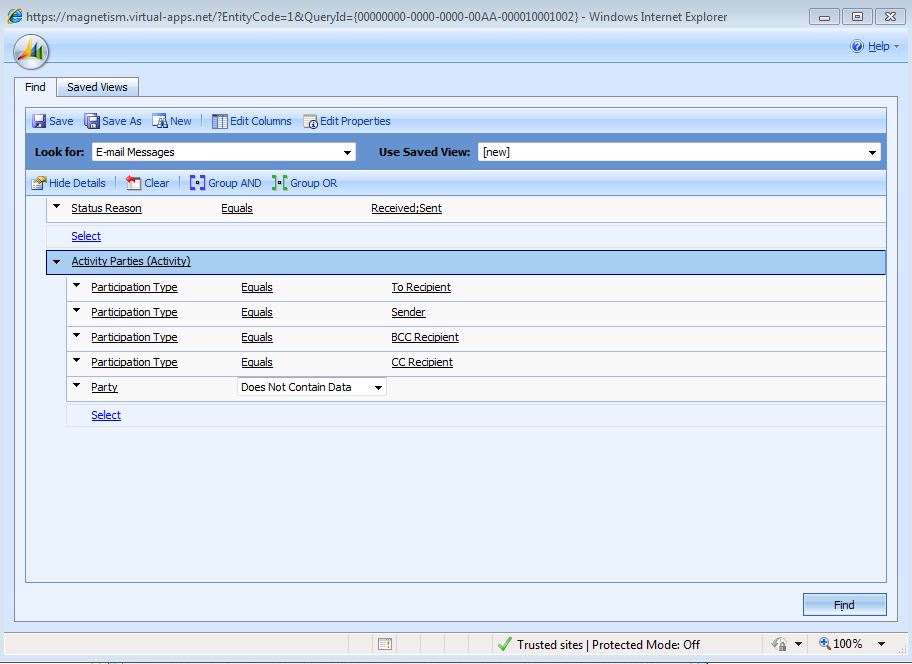This screenshot has width=912, height=664.
Task: Open Edit Properties from toolbar
Action: pyautogui.click(x=310, y=121)
